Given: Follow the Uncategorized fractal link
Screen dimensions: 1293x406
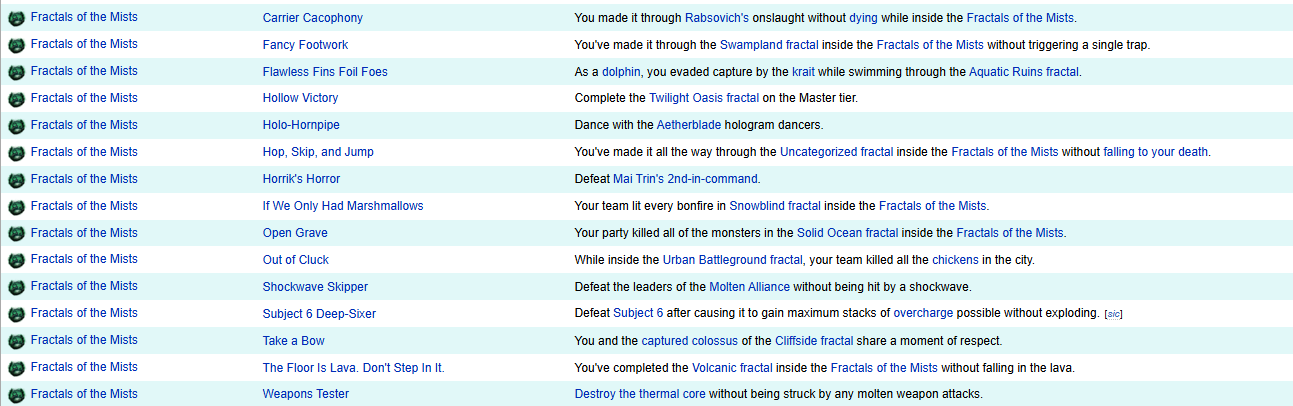Looking at the screenshot, I should point(837,152).
